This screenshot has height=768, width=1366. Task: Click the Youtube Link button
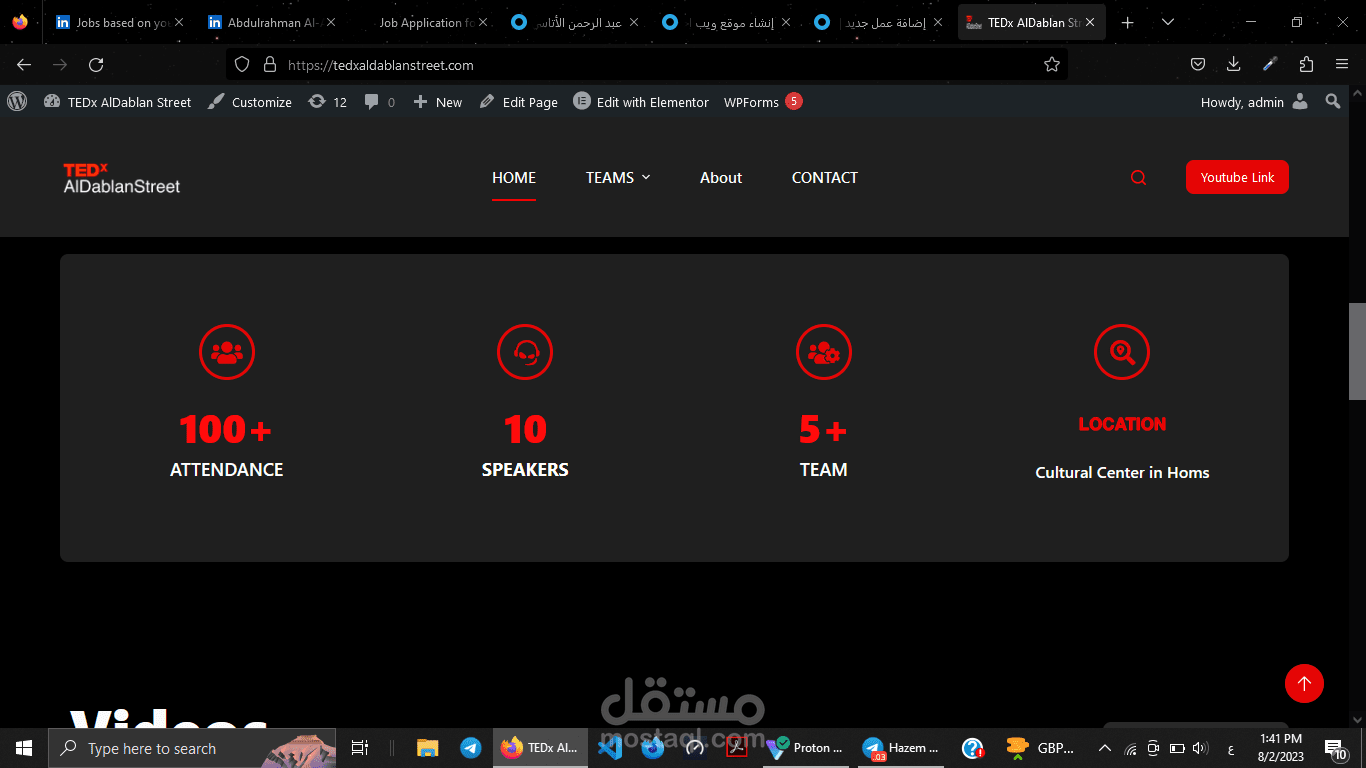tap(1237, 177)
